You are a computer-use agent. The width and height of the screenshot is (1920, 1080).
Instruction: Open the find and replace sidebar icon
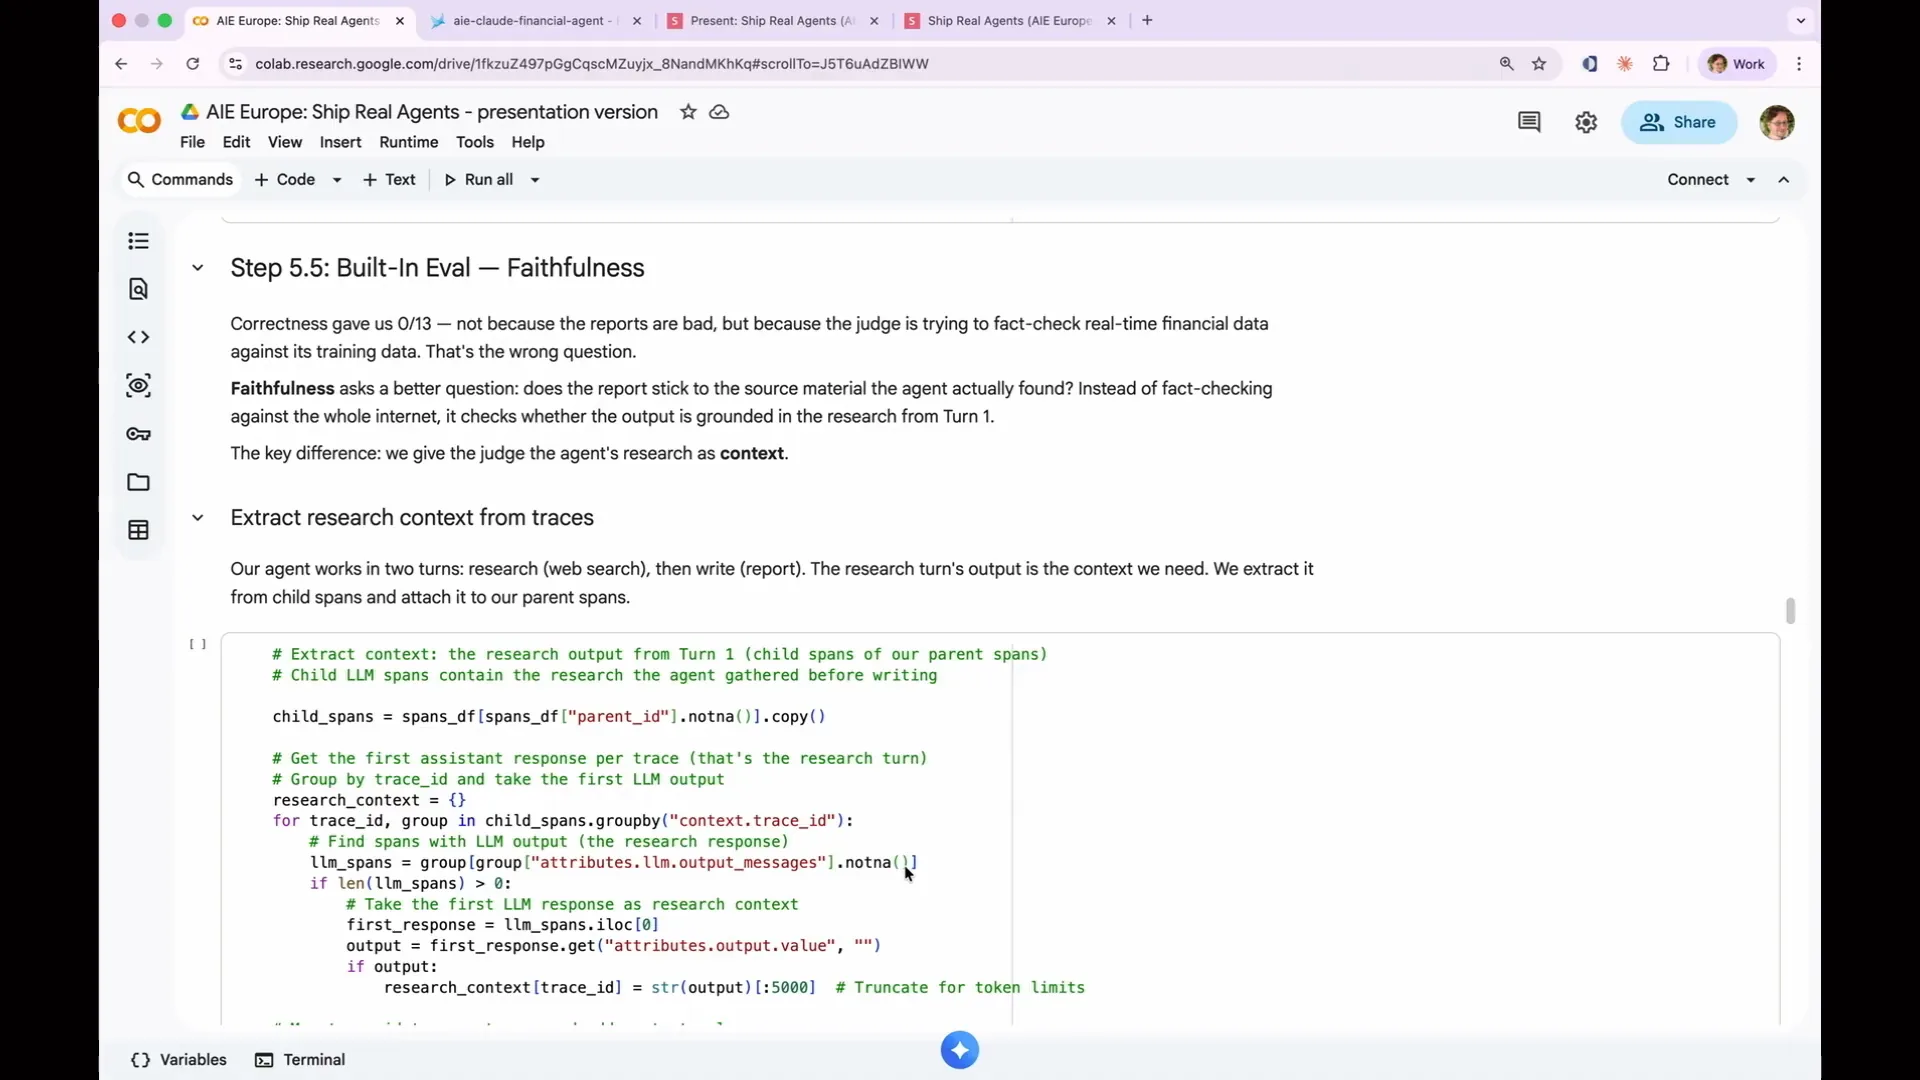tap(138, 289)
